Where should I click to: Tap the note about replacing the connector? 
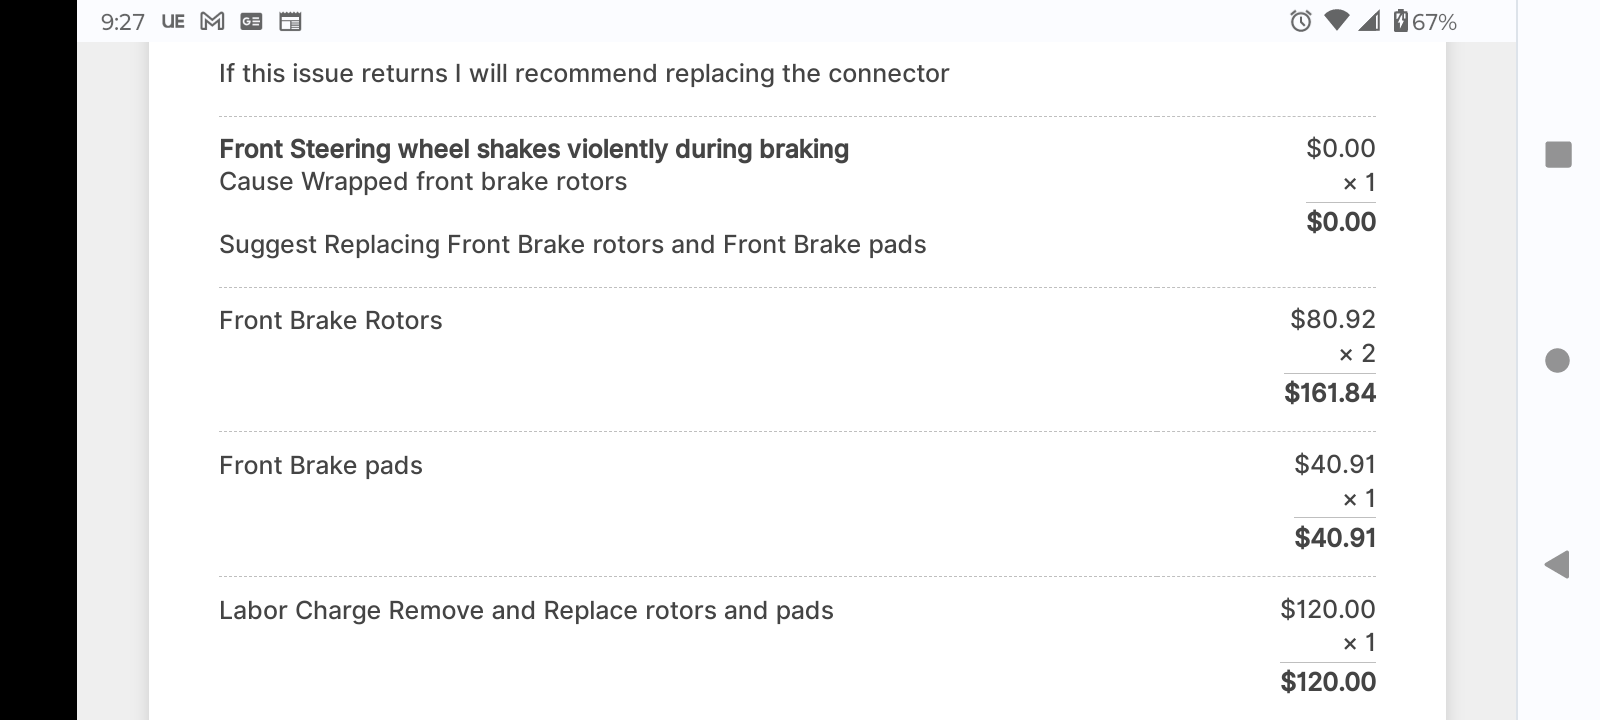584,73
